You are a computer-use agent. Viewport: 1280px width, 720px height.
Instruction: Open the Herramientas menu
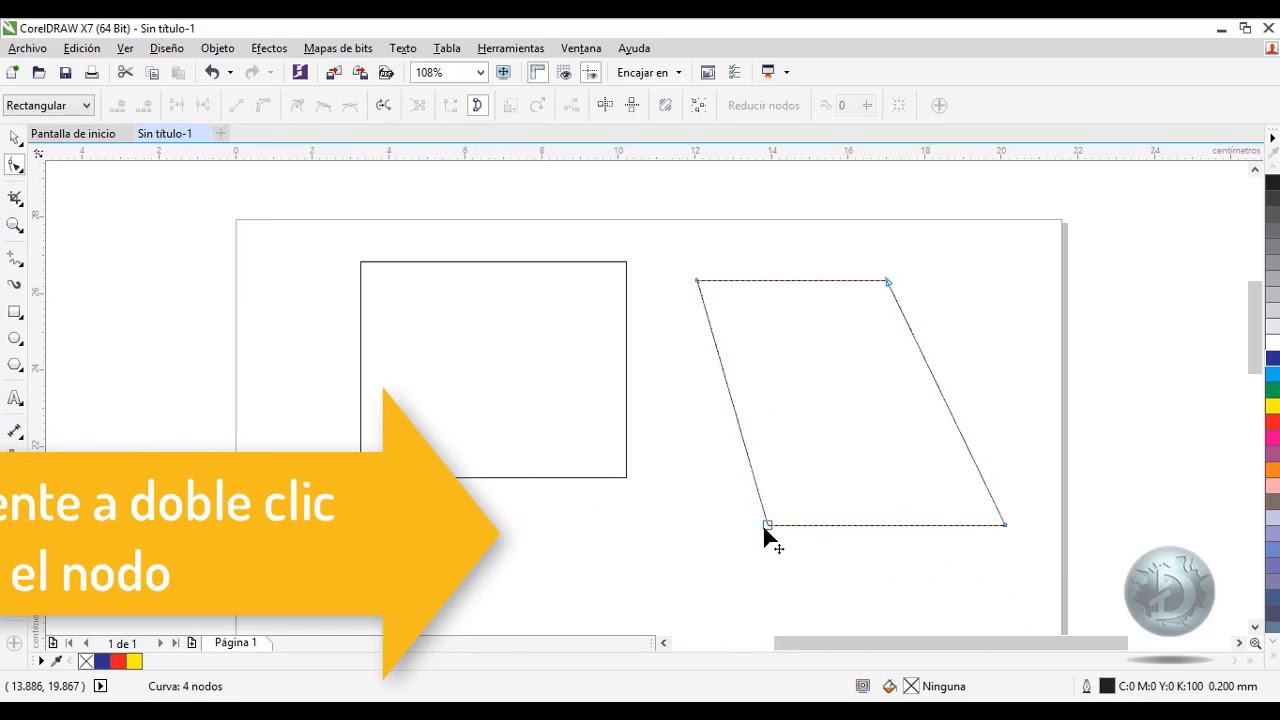(511, 48)
